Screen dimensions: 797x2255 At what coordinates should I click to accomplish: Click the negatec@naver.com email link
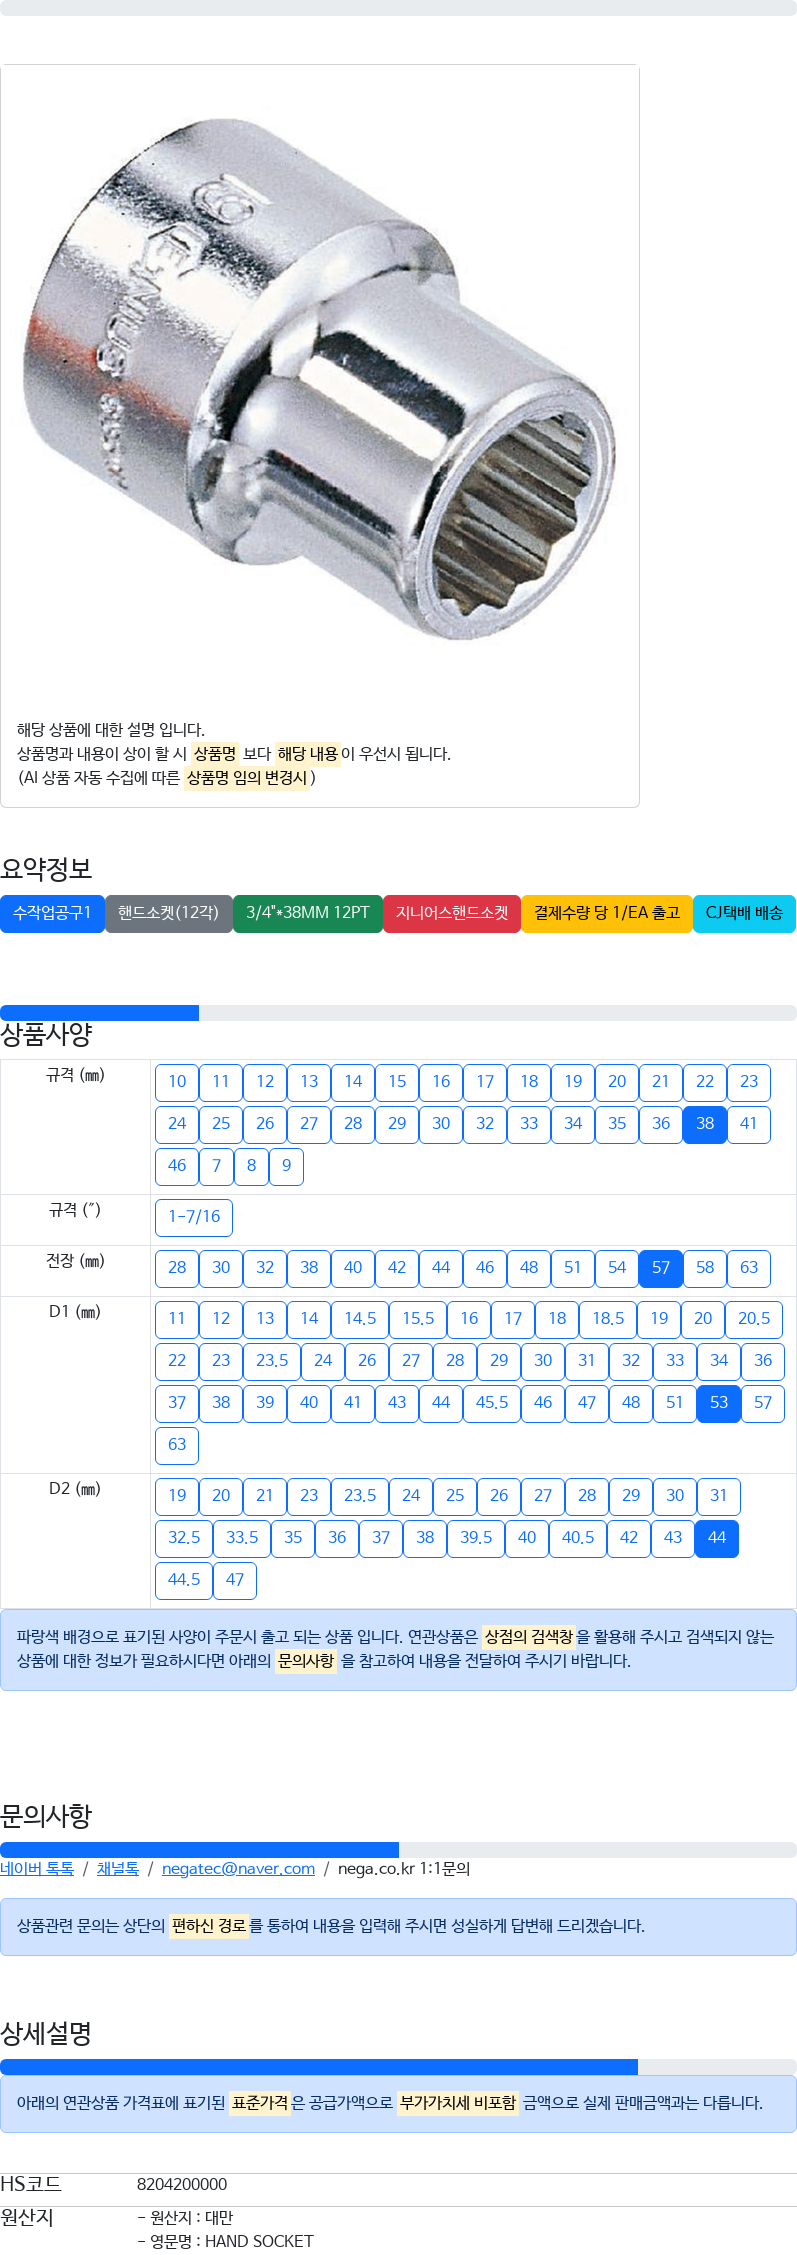[x=238, y=1868]
